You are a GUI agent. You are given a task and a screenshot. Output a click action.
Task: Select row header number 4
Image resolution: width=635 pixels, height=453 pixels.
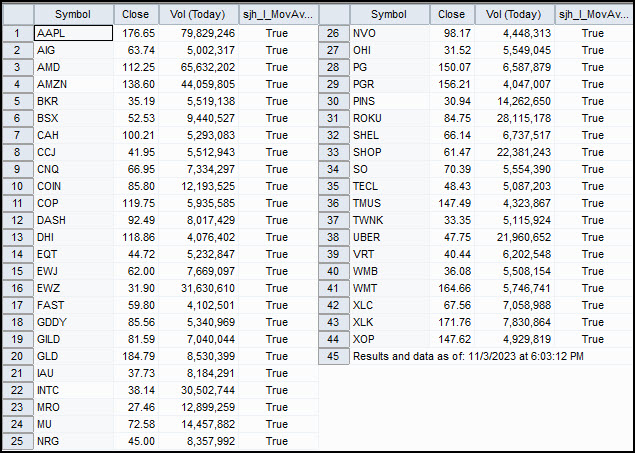click(x=17, y=84)
